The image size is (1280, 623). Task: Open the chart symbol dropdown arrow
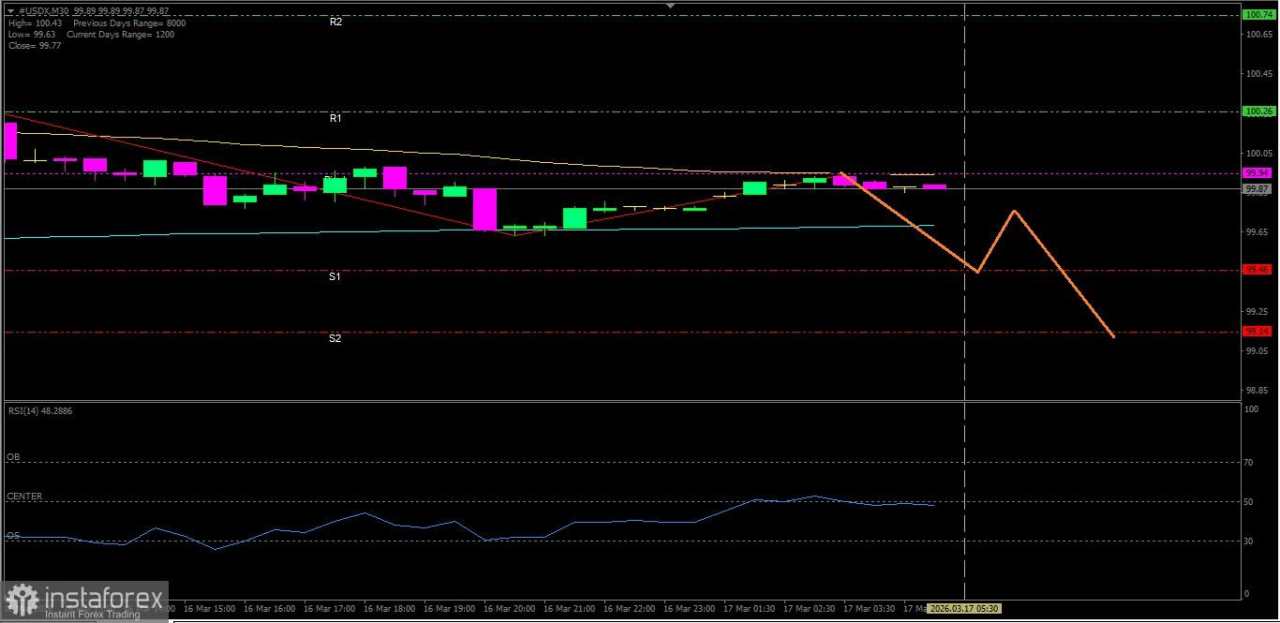(x=8, y=9)
